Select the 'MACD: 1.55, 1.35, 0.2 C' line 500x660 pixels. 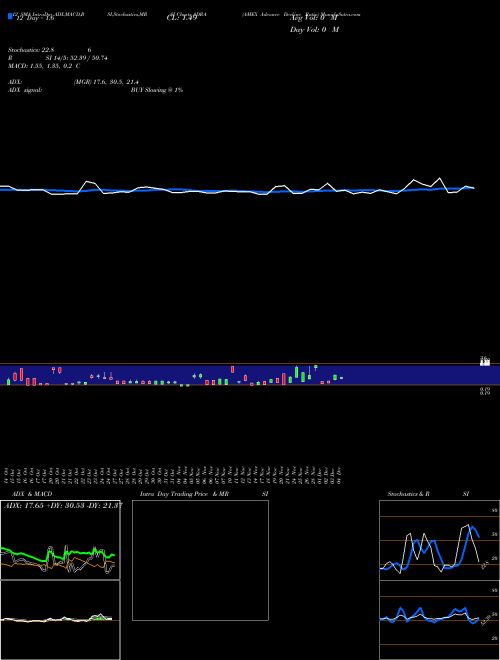[44, 66]
